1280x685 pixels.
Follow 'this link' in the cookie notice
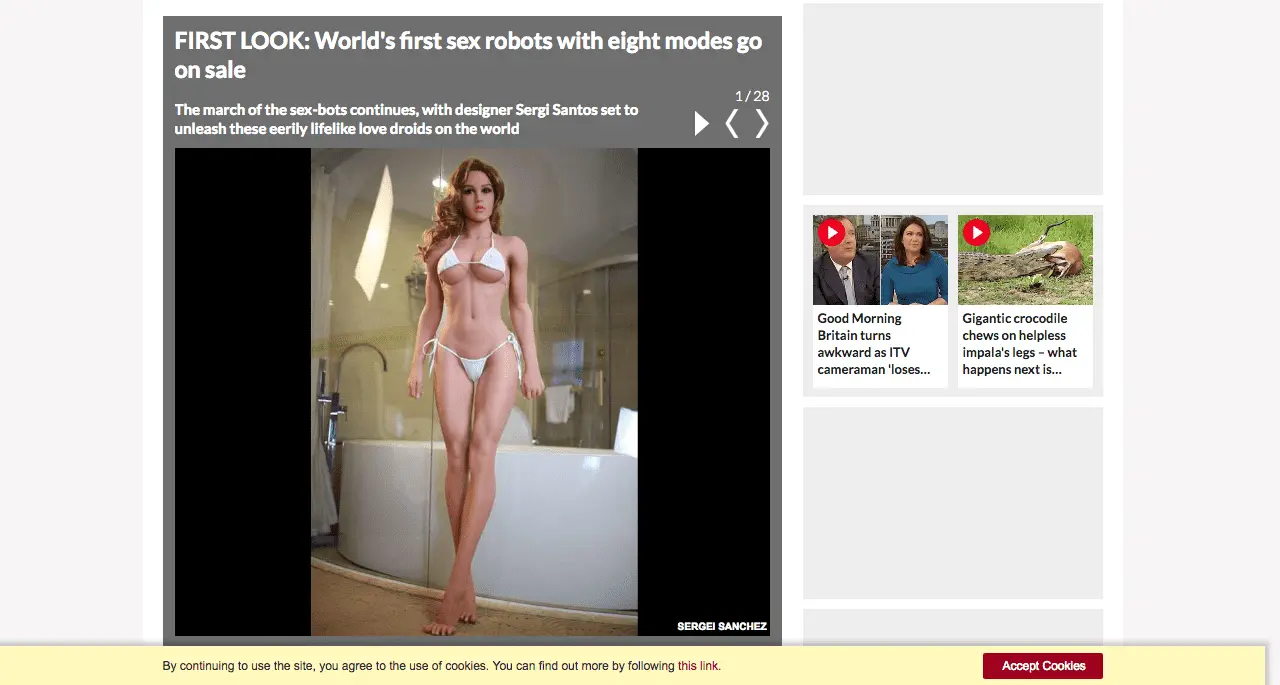coord(698,666)
